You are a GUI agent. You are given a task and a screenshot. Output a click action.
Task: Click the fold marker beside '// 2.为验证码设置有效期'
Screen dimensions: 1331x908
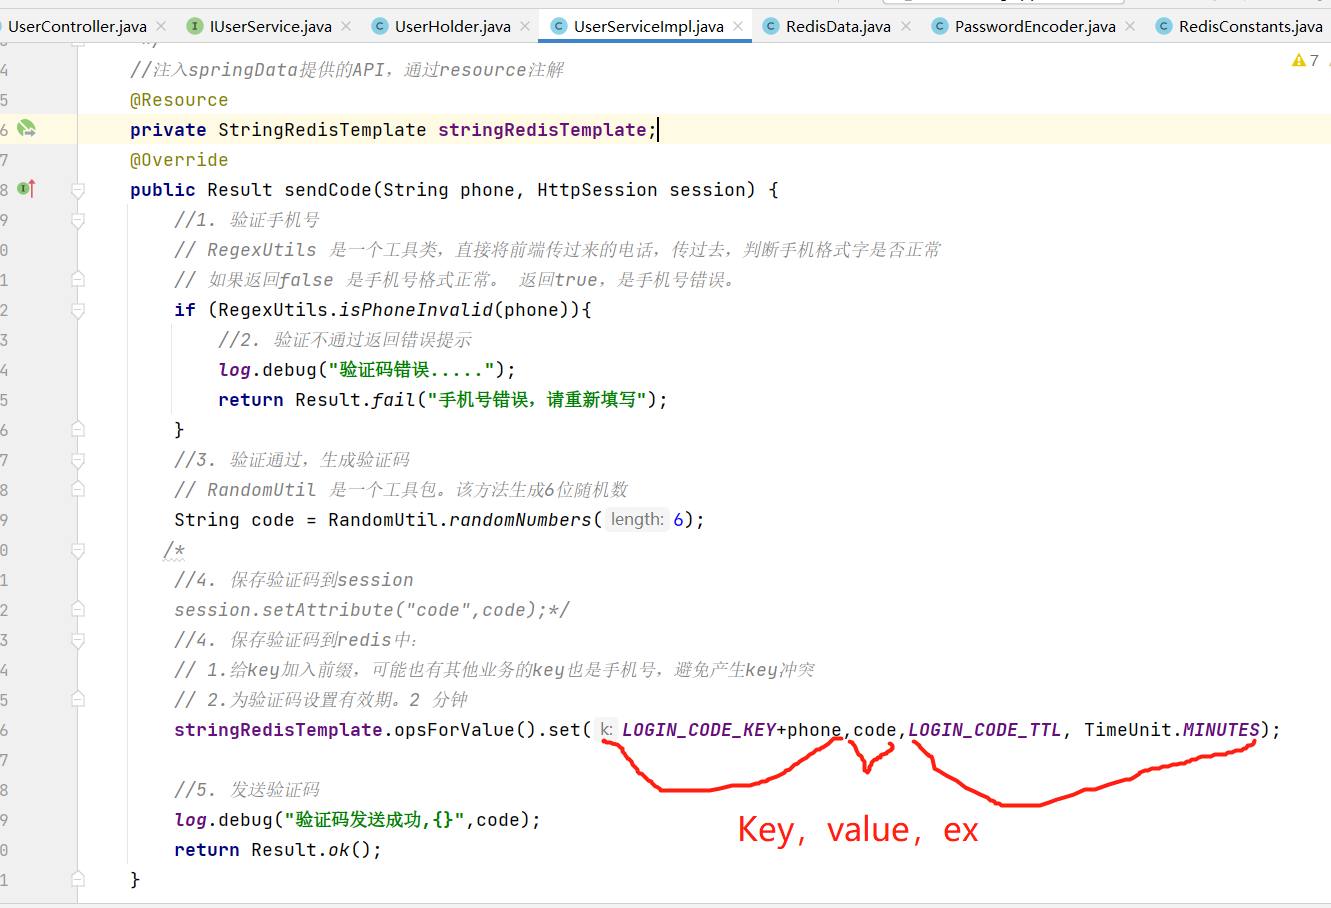78,699
